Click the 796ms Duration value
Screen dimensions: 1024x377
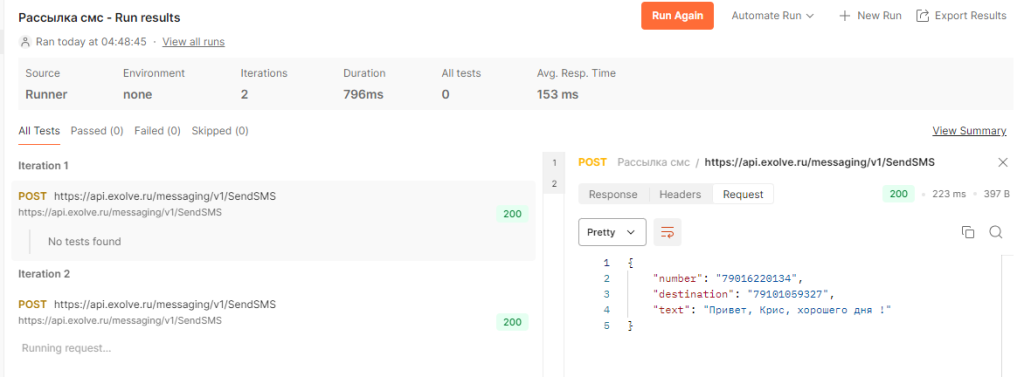(x=363, y=94)
